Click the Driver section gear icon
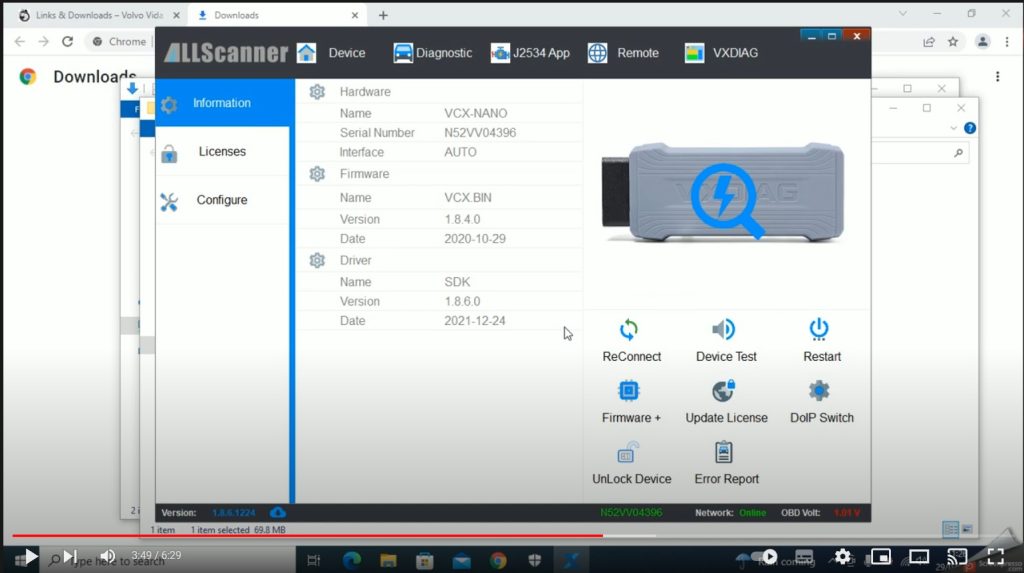The width and height of the screenshot is (1024, 573). (x=317, y=260)
